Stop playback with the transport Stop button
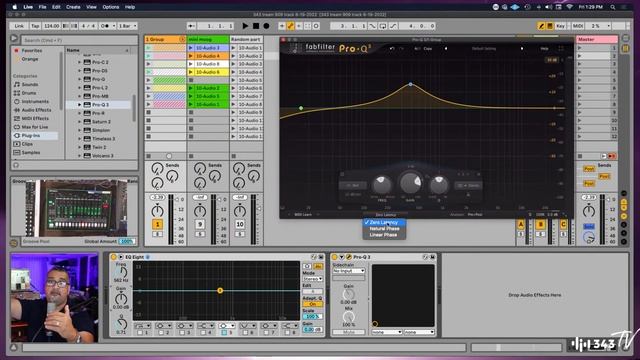The image size is (640, 360). [256, 26]
